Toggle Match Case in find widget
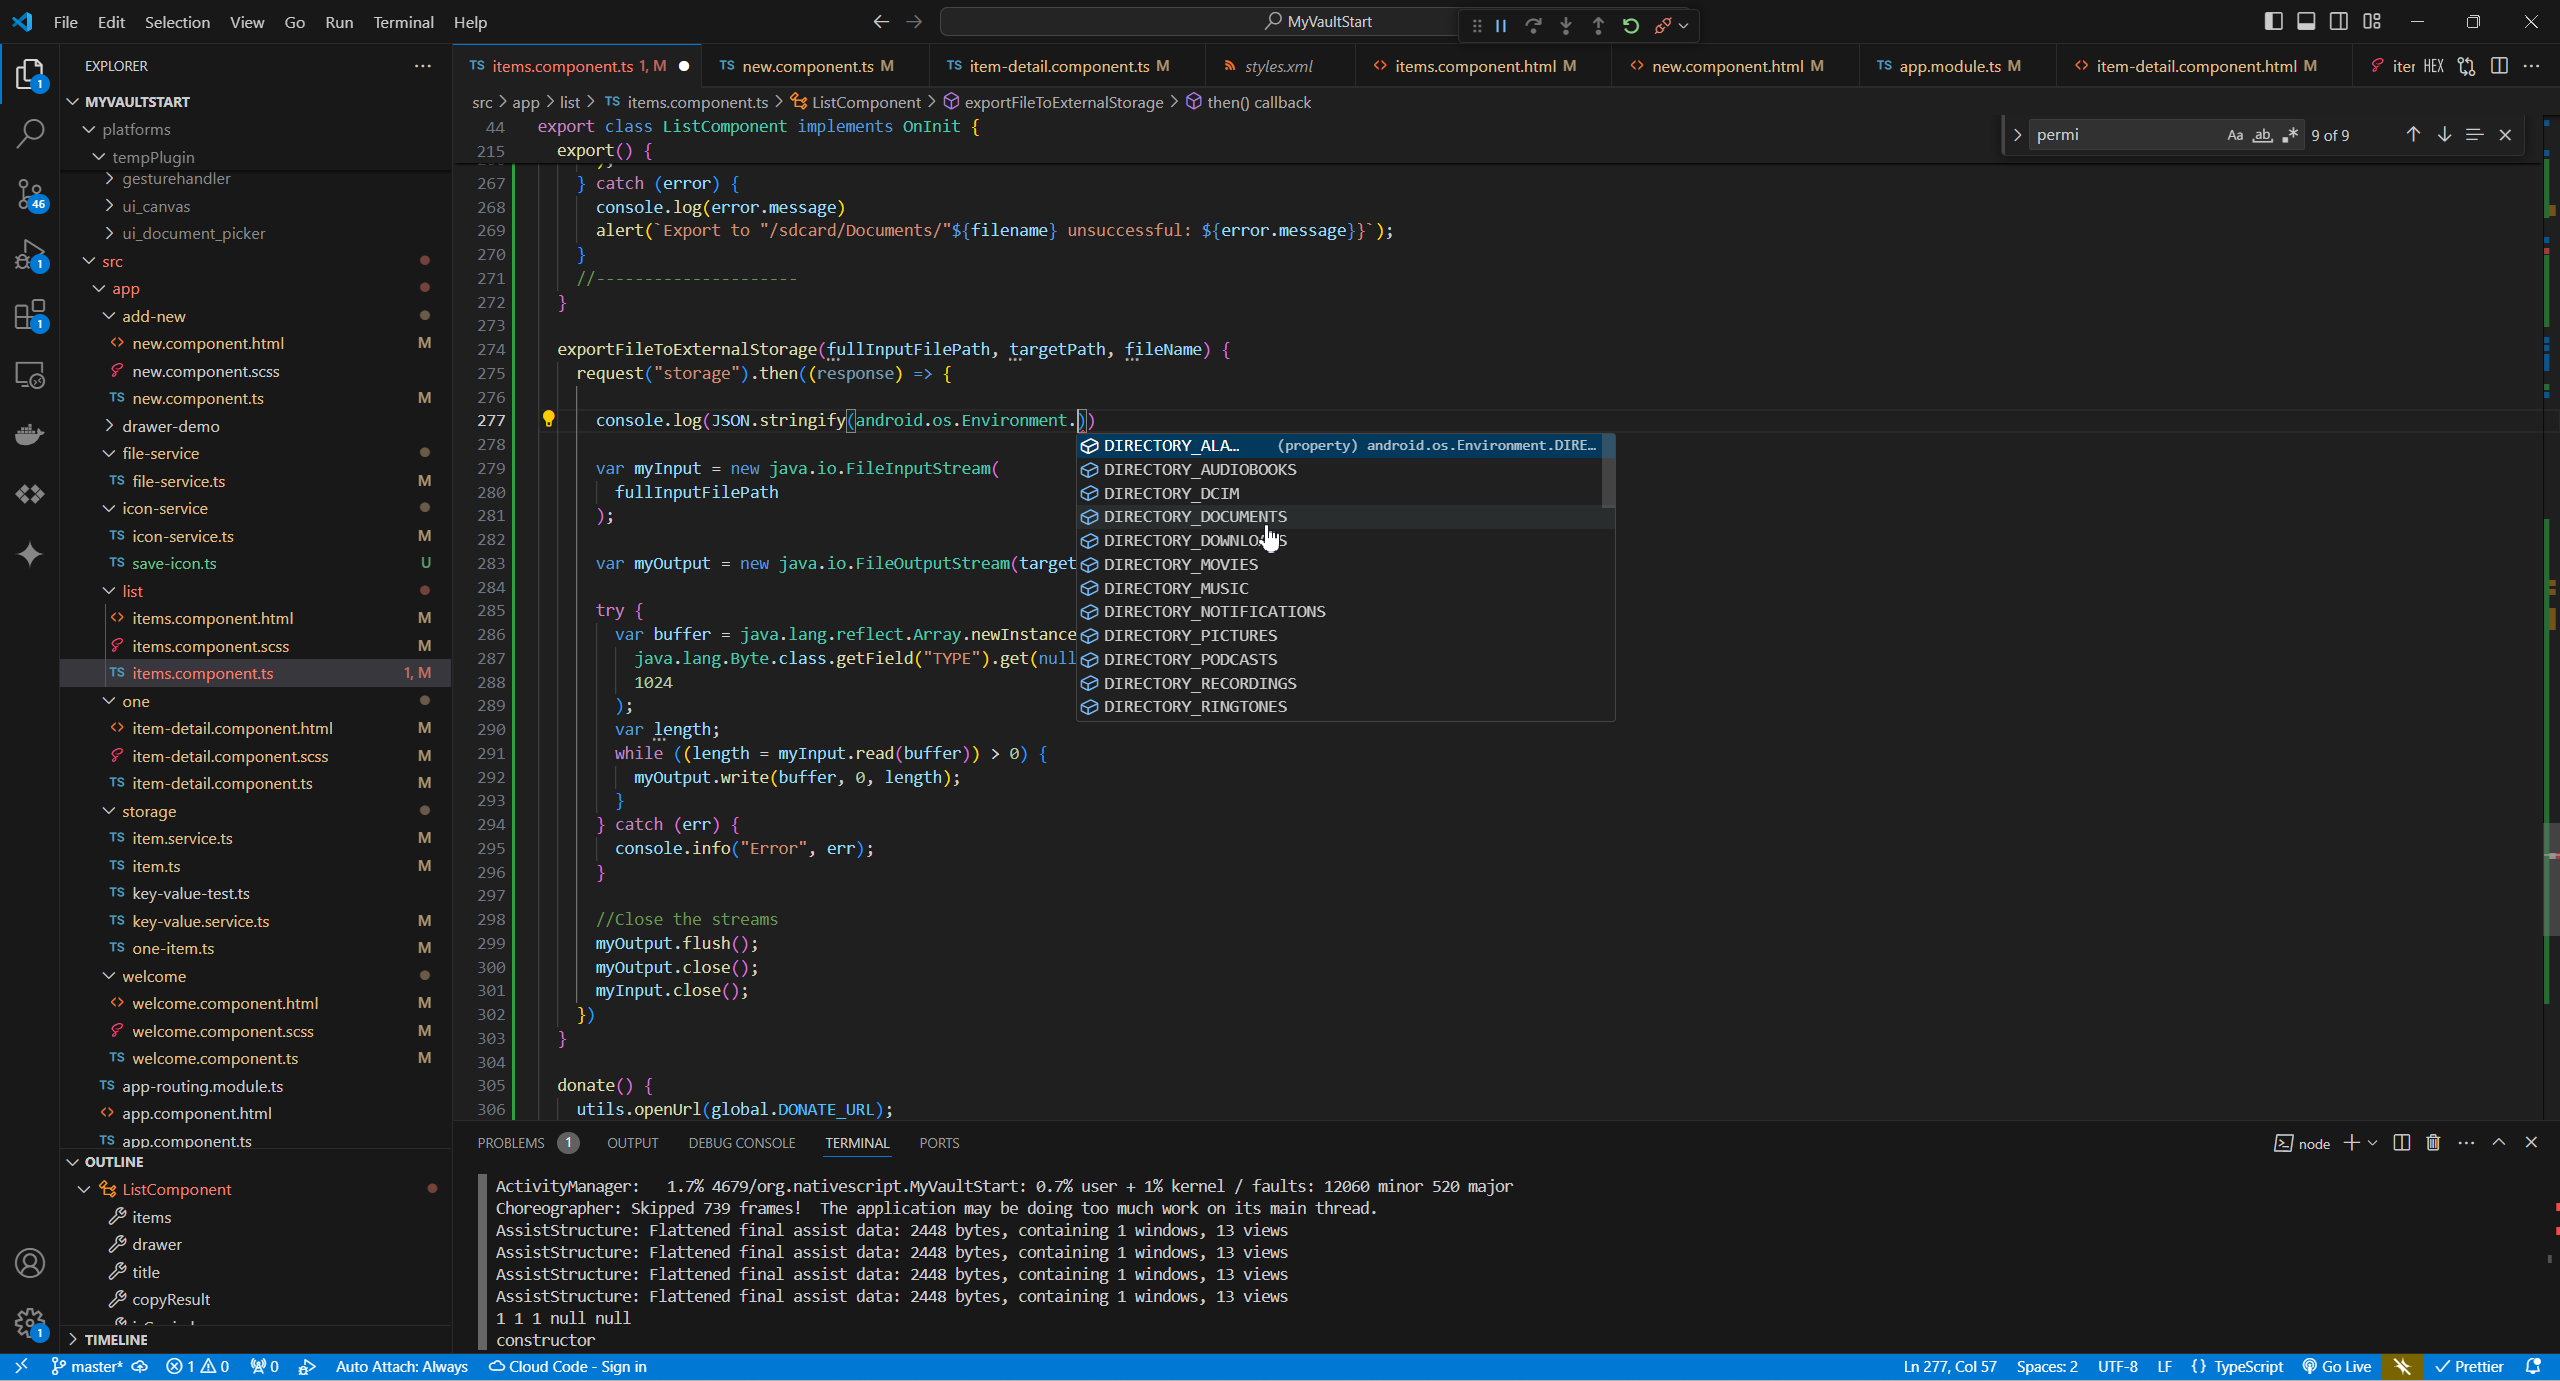This screenshot has width=2560, height=1381. click(2235, 135)
